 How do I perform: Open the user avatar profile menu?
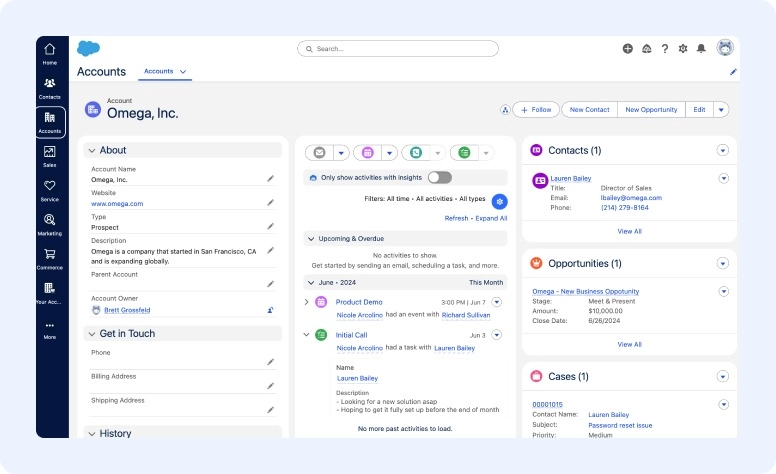[725, 48]
